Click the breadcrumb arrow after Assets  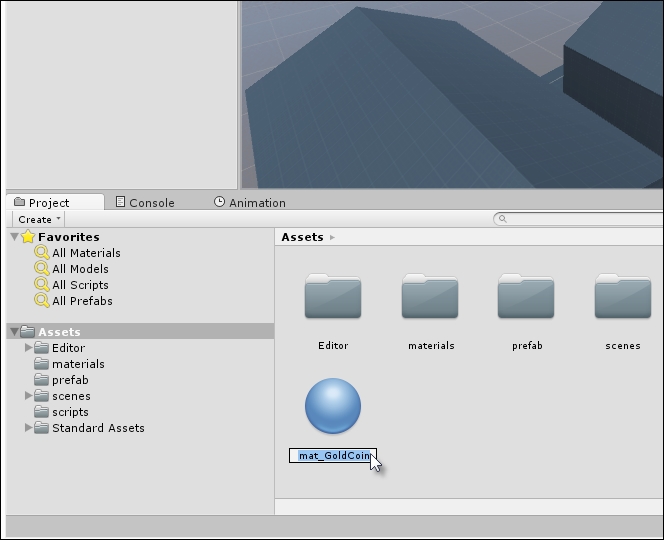click(332, 238)
